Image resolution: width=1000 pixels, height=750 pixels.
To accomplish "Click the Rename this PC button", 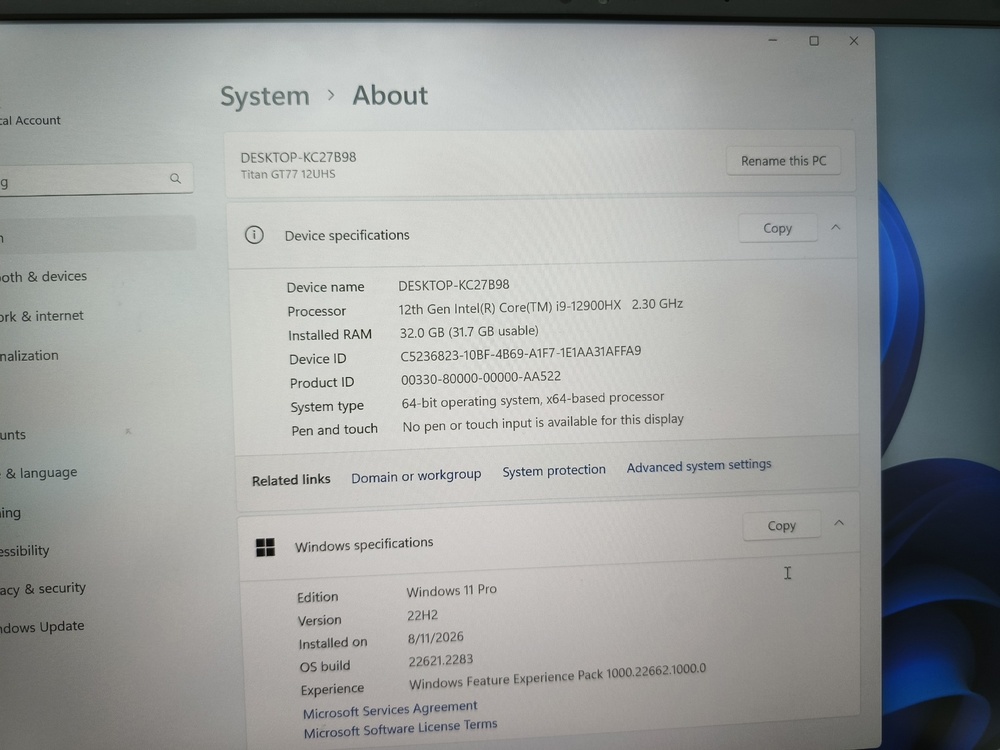I will tap(783, 161).
